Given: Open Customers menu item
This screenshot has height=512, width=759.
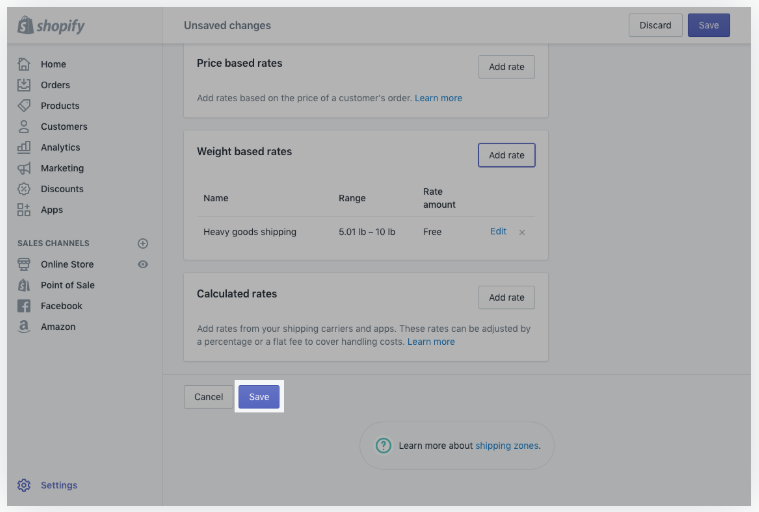Looking at the screenshot, I should tap(64, 126).
